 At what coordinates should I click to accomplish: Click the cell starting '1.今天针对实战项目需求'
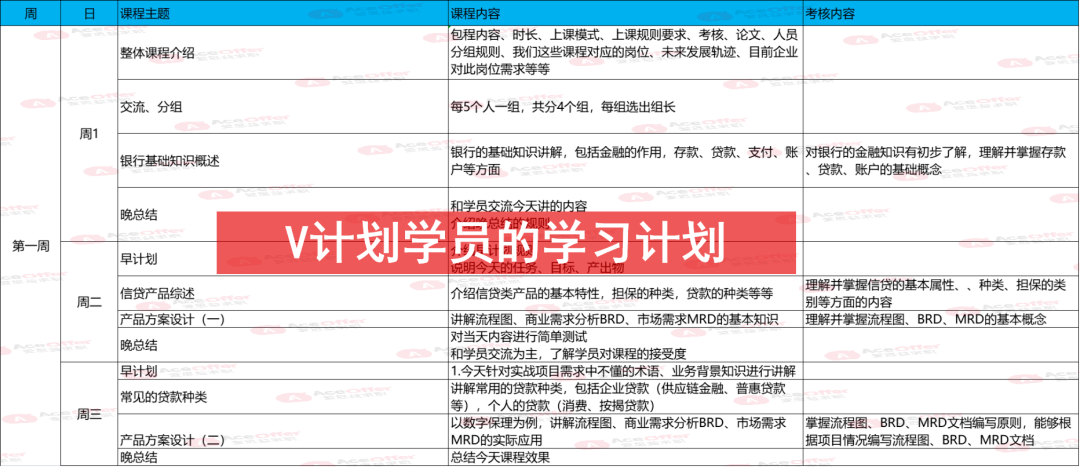(625, 370)
